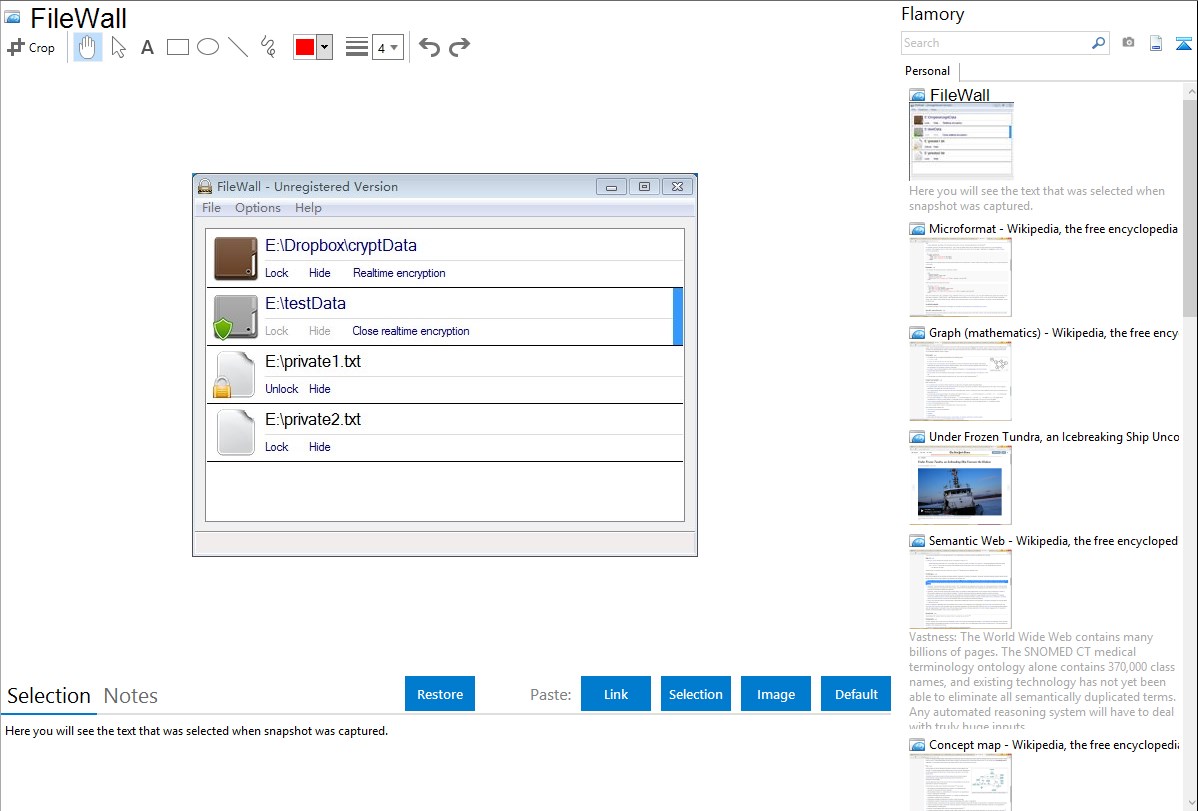The width and height of the screenshot is (1198, 811).
Task: Click the Paste Link button
Action: (616, 694)
